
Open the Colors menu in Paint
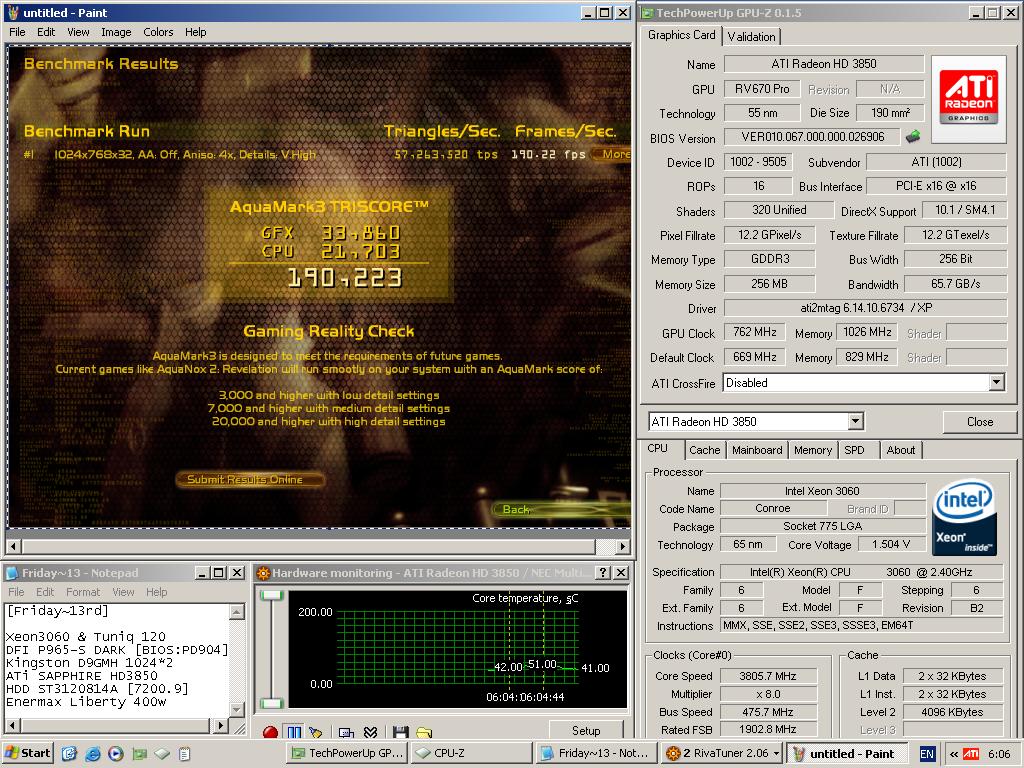[158, 32]
